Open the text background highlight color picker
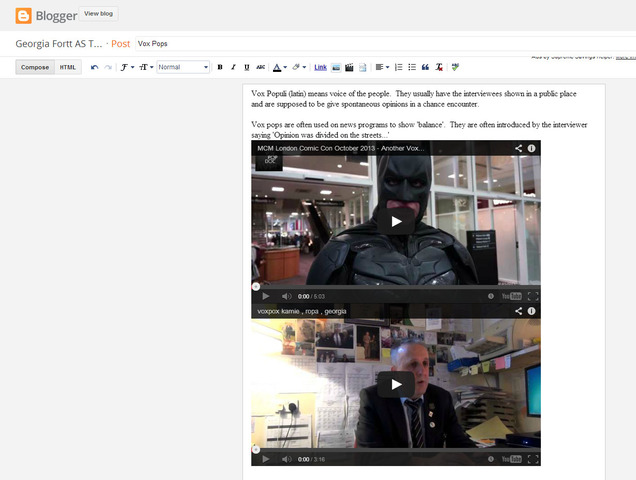This screenshot has height=480, width=636. [x=299, y=67]
